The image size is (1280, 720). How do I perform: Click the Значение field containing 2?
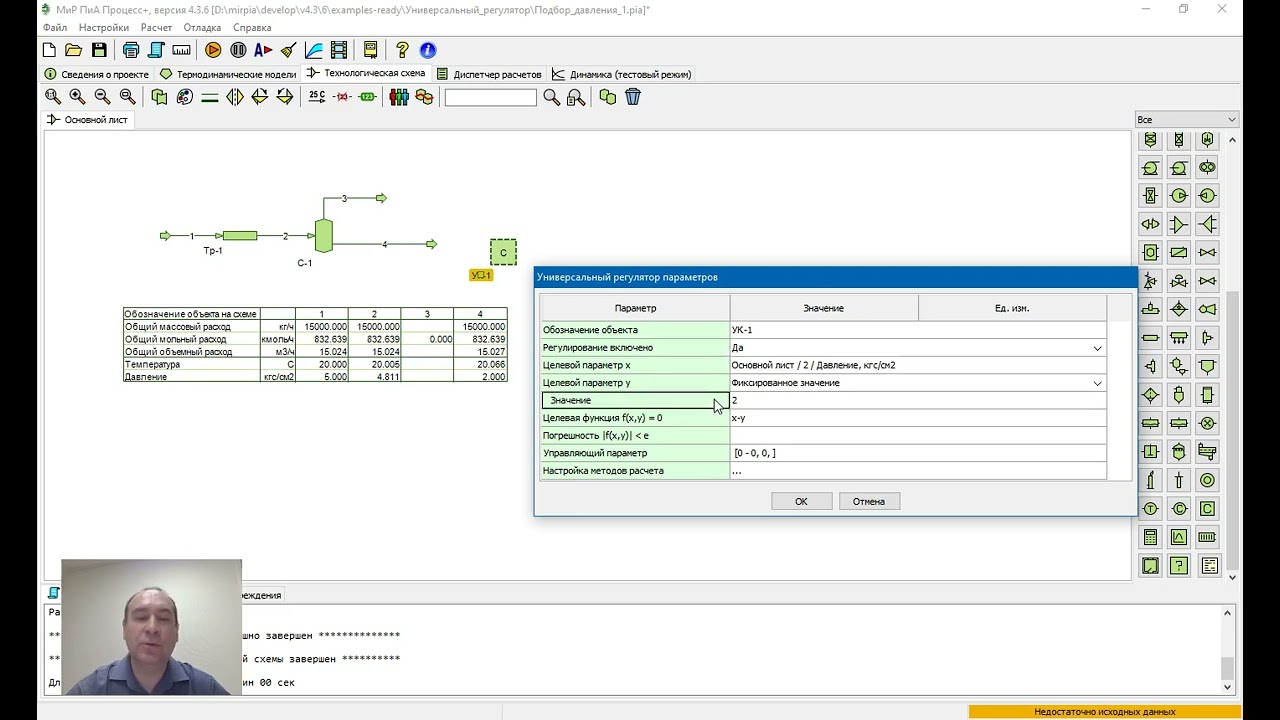click(x=918, y=400)
